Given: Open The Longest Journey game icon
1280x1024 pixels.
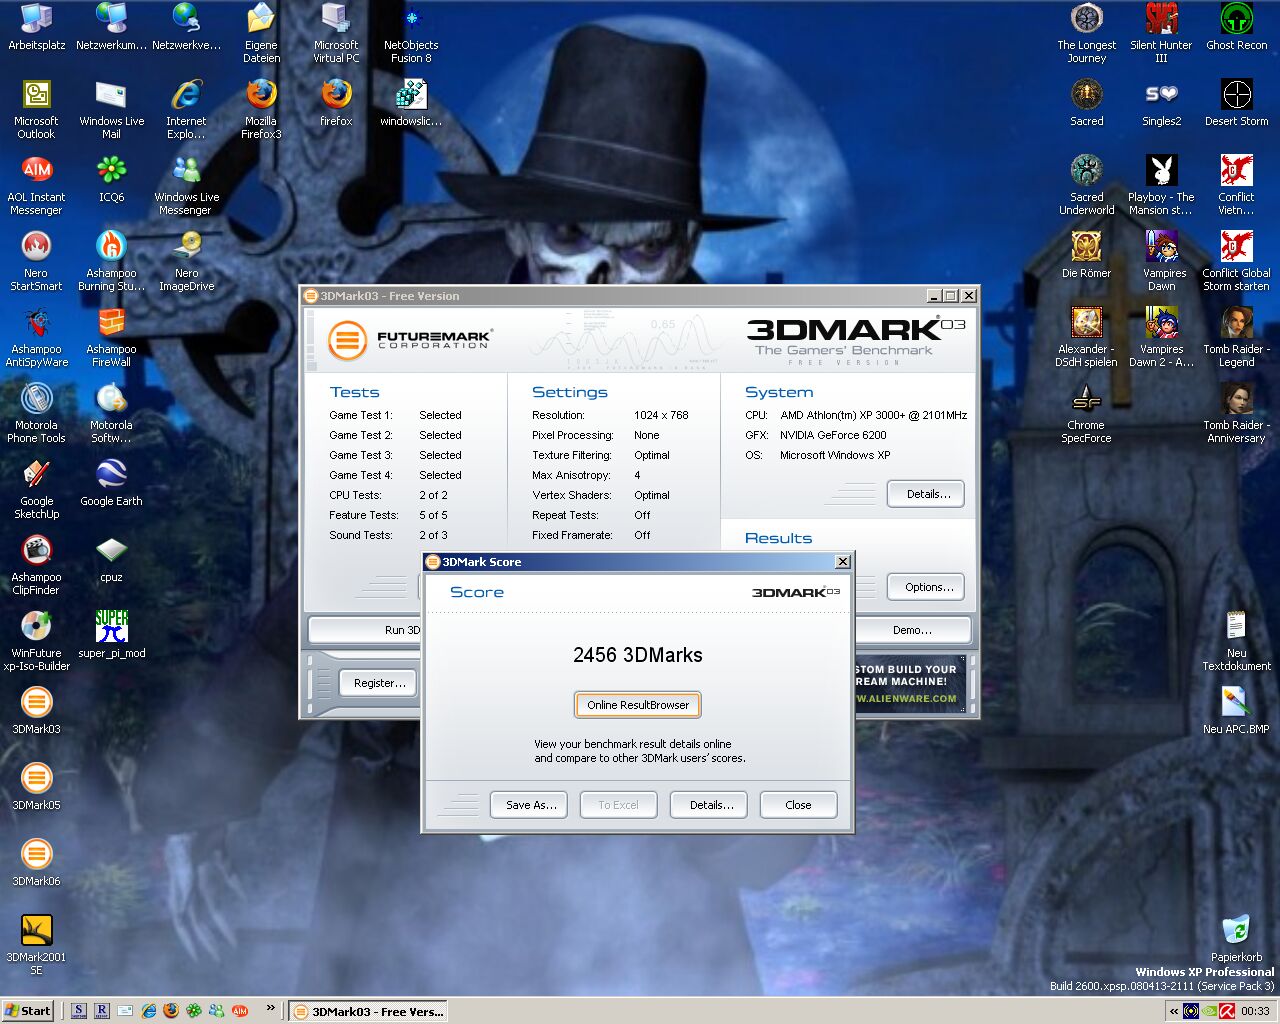Looking at the screenshot, I should 1087,32.
